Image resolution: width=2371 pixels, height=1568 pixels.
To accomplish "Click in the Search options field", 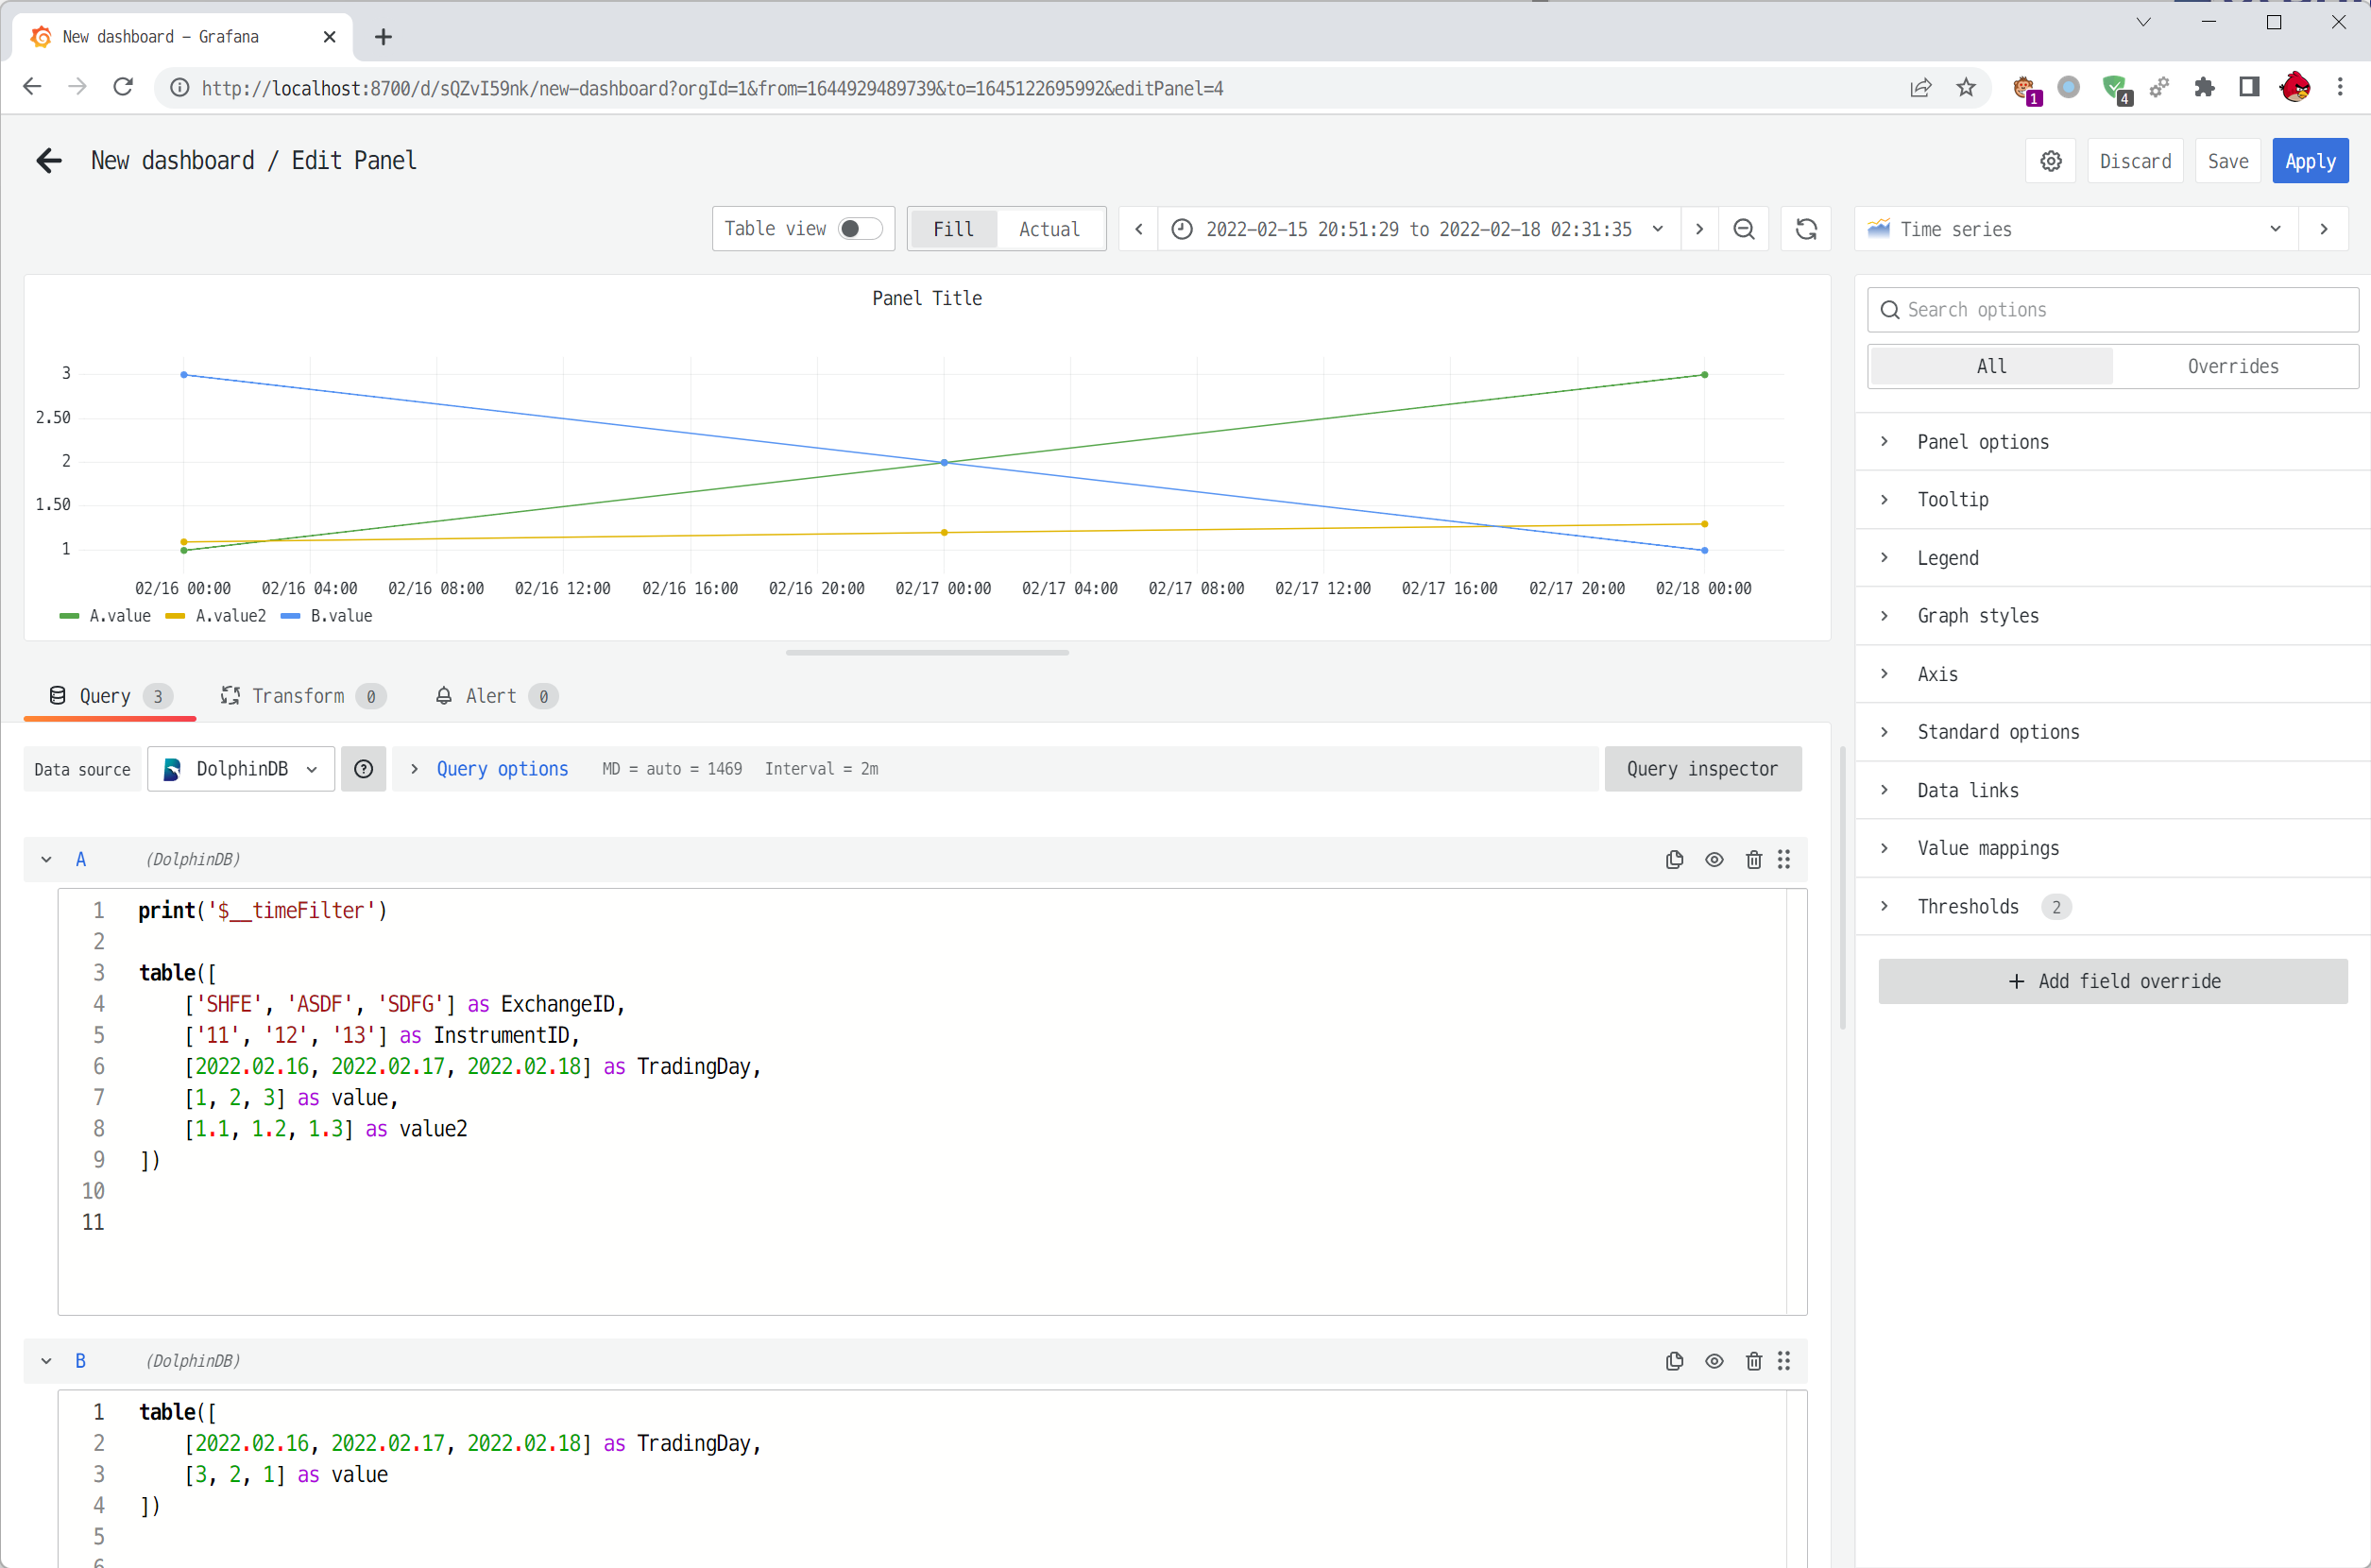I will (x=2112, y=309).
